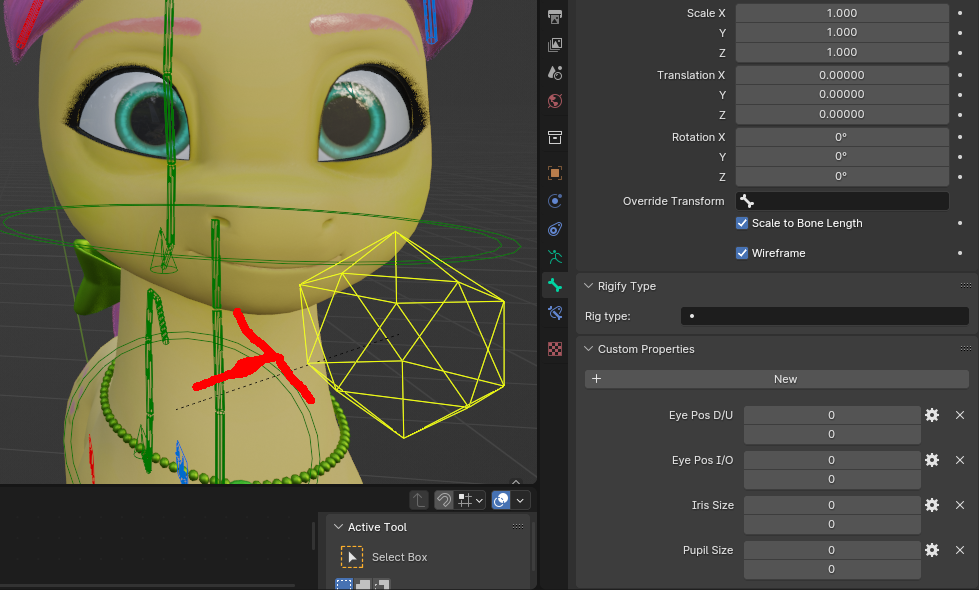Open the orange Object properties tab
The image size is (979, 590).
(x=554, y=173)
